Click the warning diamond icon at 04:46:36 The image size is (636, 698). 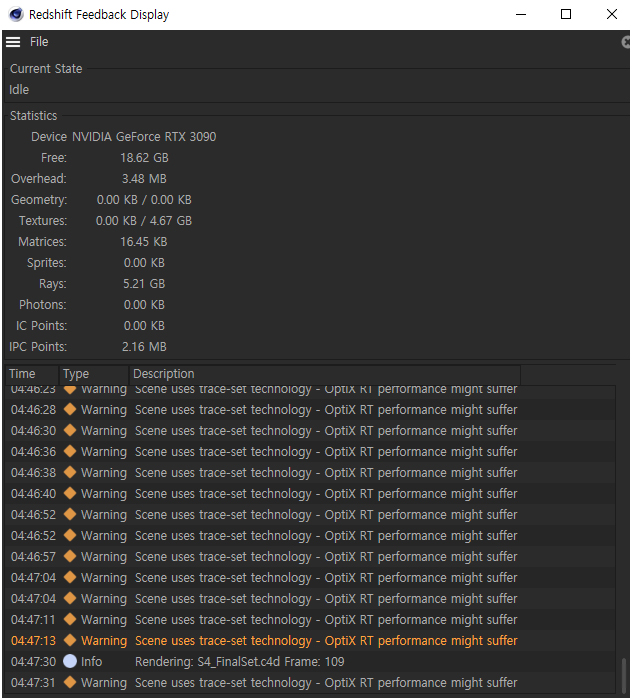[x=70, y=451]
